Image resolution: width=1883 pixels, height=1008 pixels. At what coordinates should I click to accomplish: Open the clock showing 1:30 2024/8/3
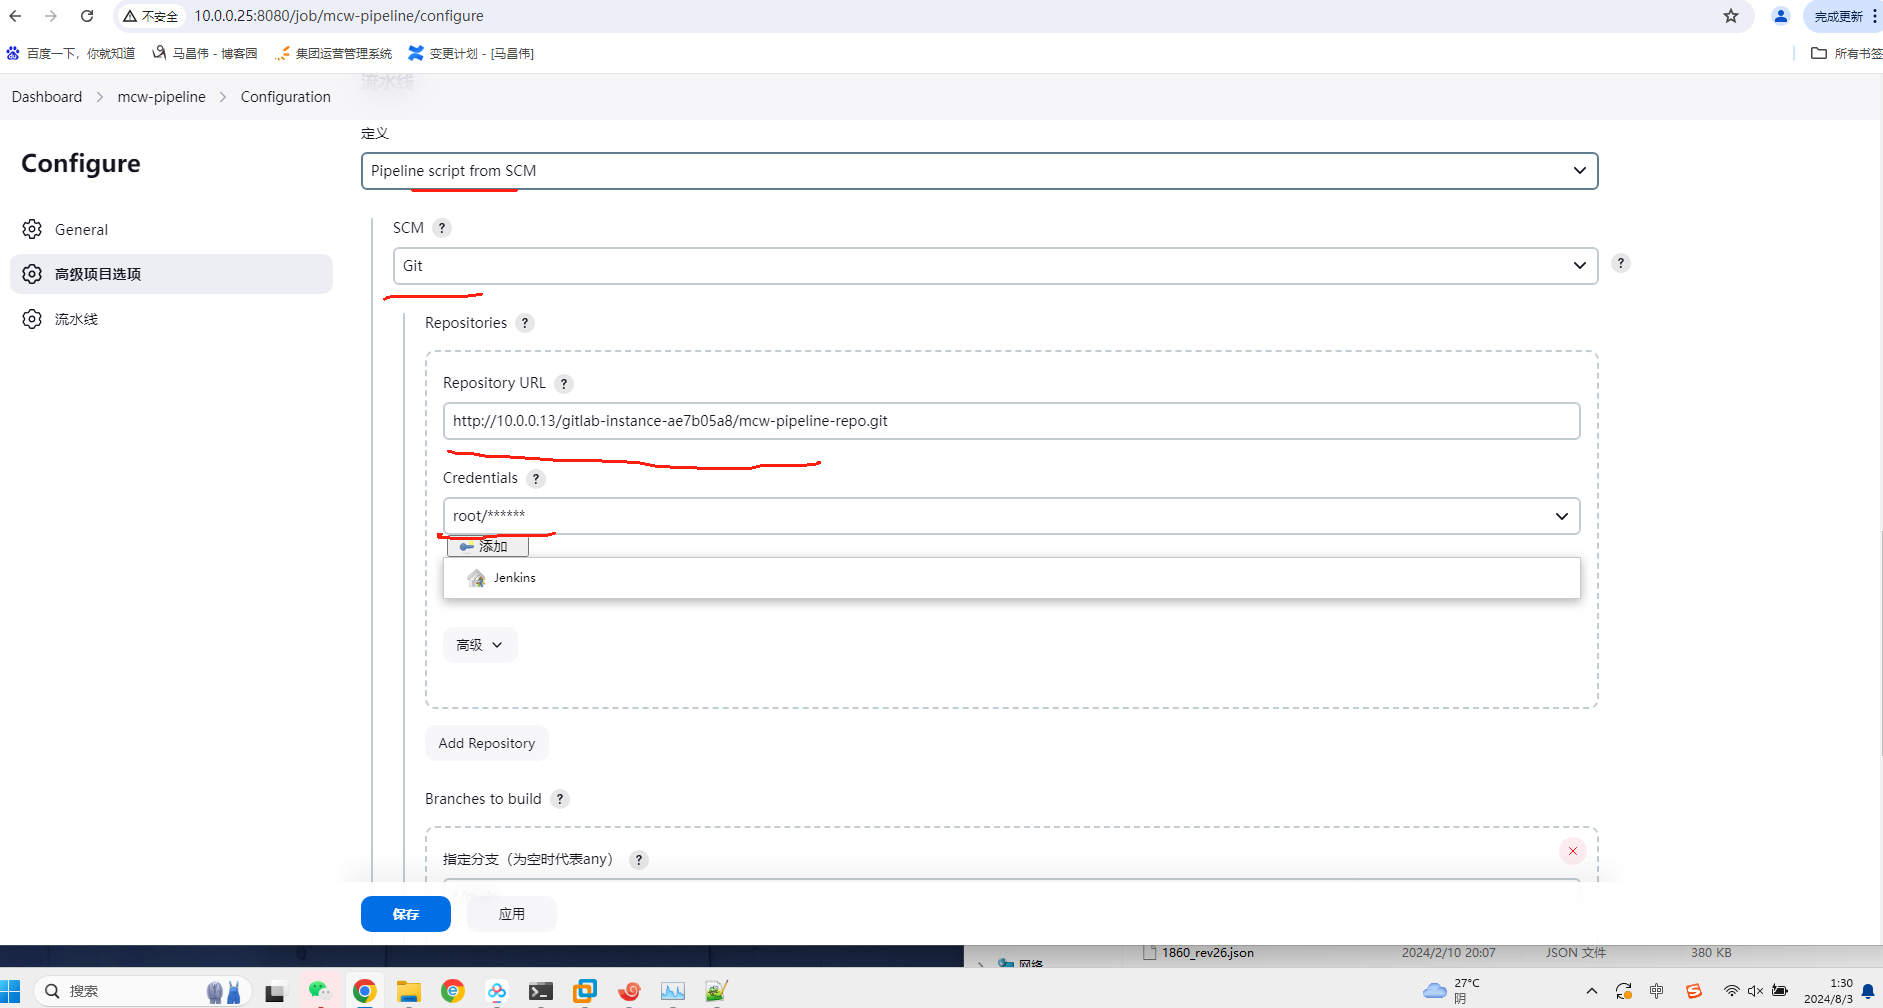coord(1828,991)
